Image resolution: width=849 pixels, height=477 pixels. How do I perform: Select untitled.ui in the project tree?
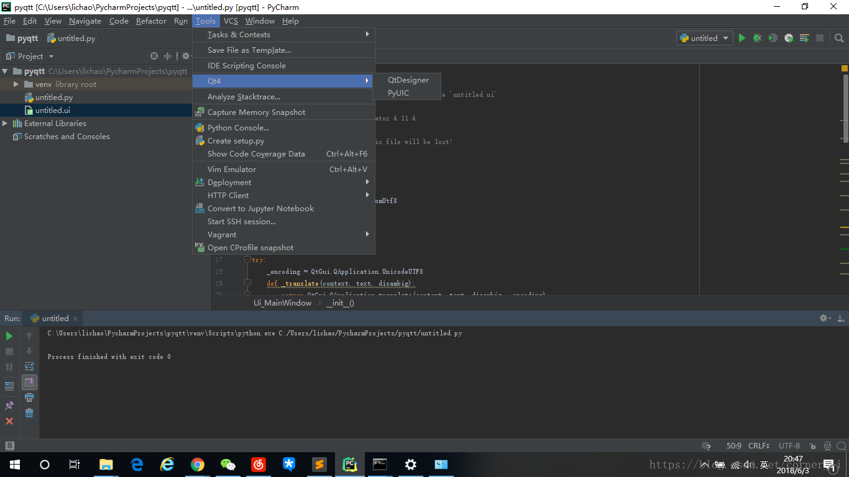[53, 110]
